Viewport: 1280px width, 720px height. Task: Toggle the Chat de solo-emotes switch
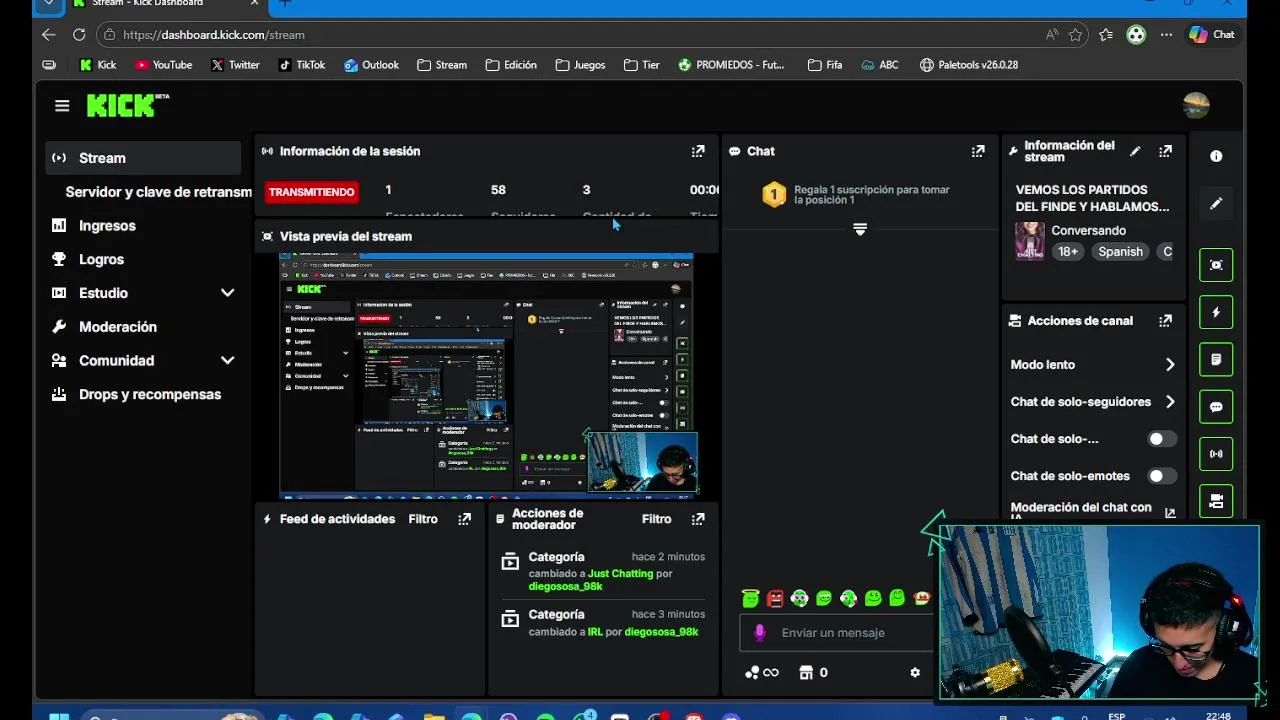1162,476
